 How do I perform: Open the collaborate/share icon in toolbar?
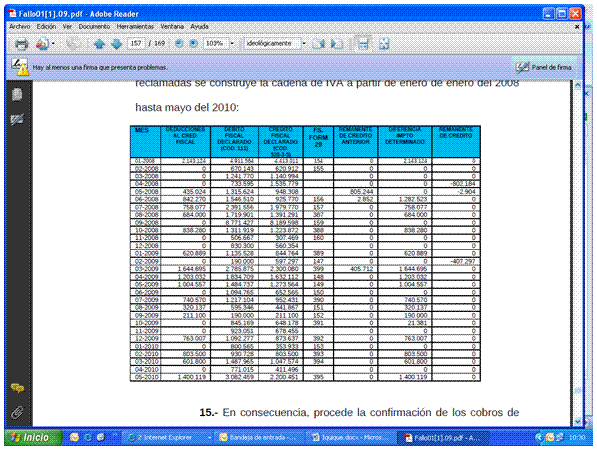click(42, 44)
